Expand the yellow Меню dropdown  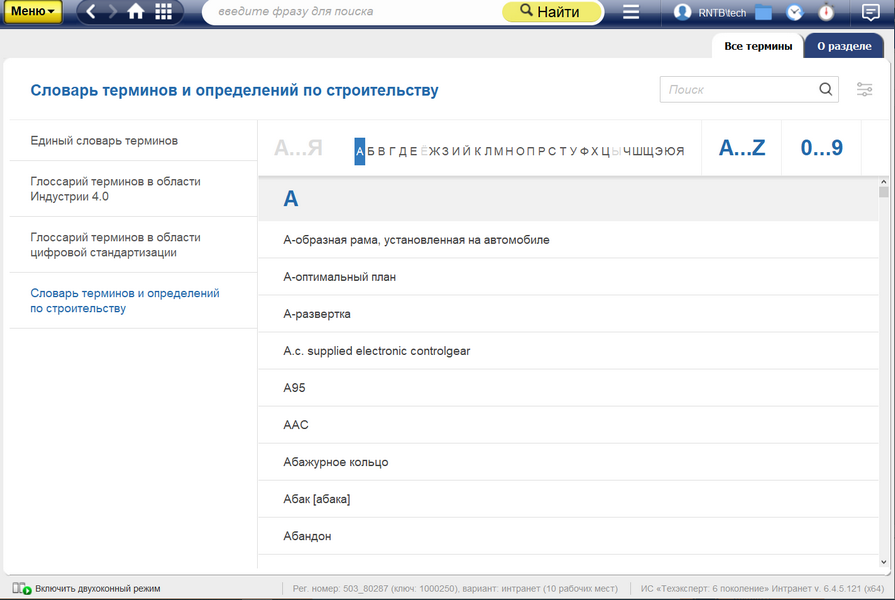pyautogui.click(x=33, y=12)
